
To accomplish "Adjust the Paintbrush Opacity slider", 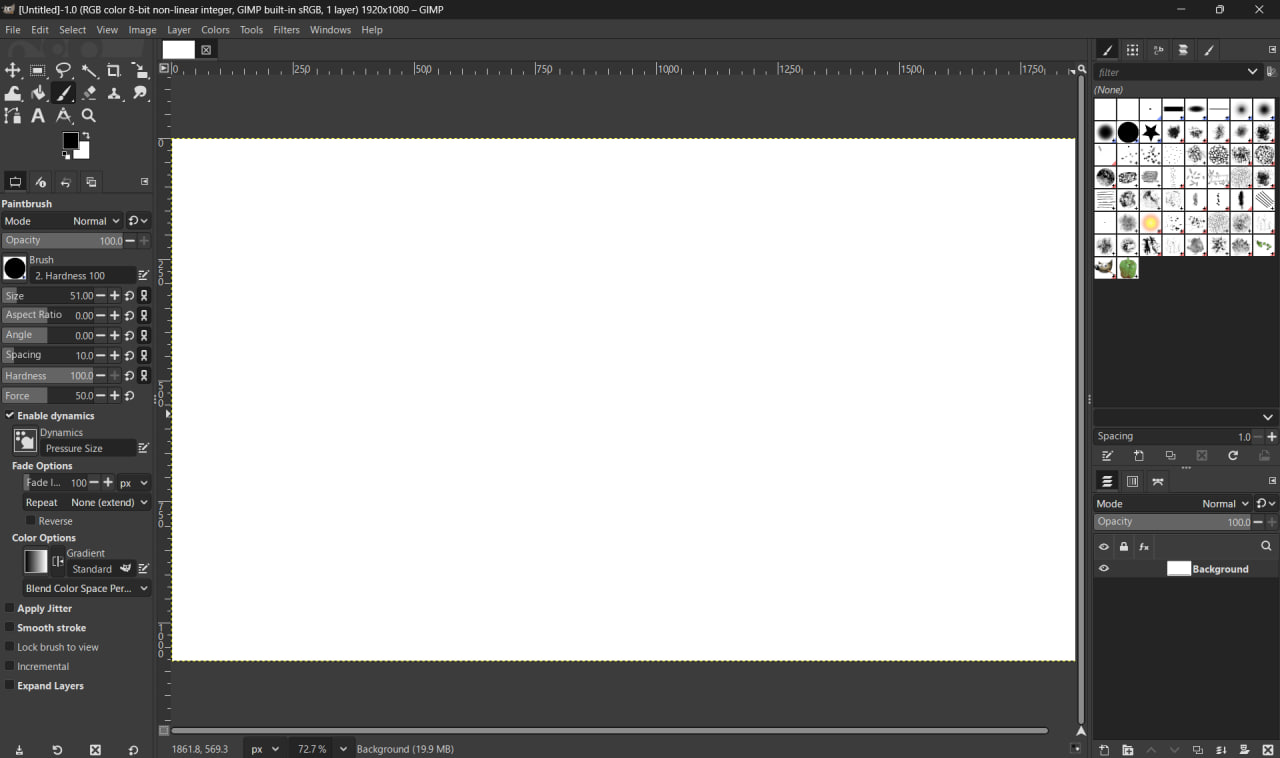I will point(62,241).
